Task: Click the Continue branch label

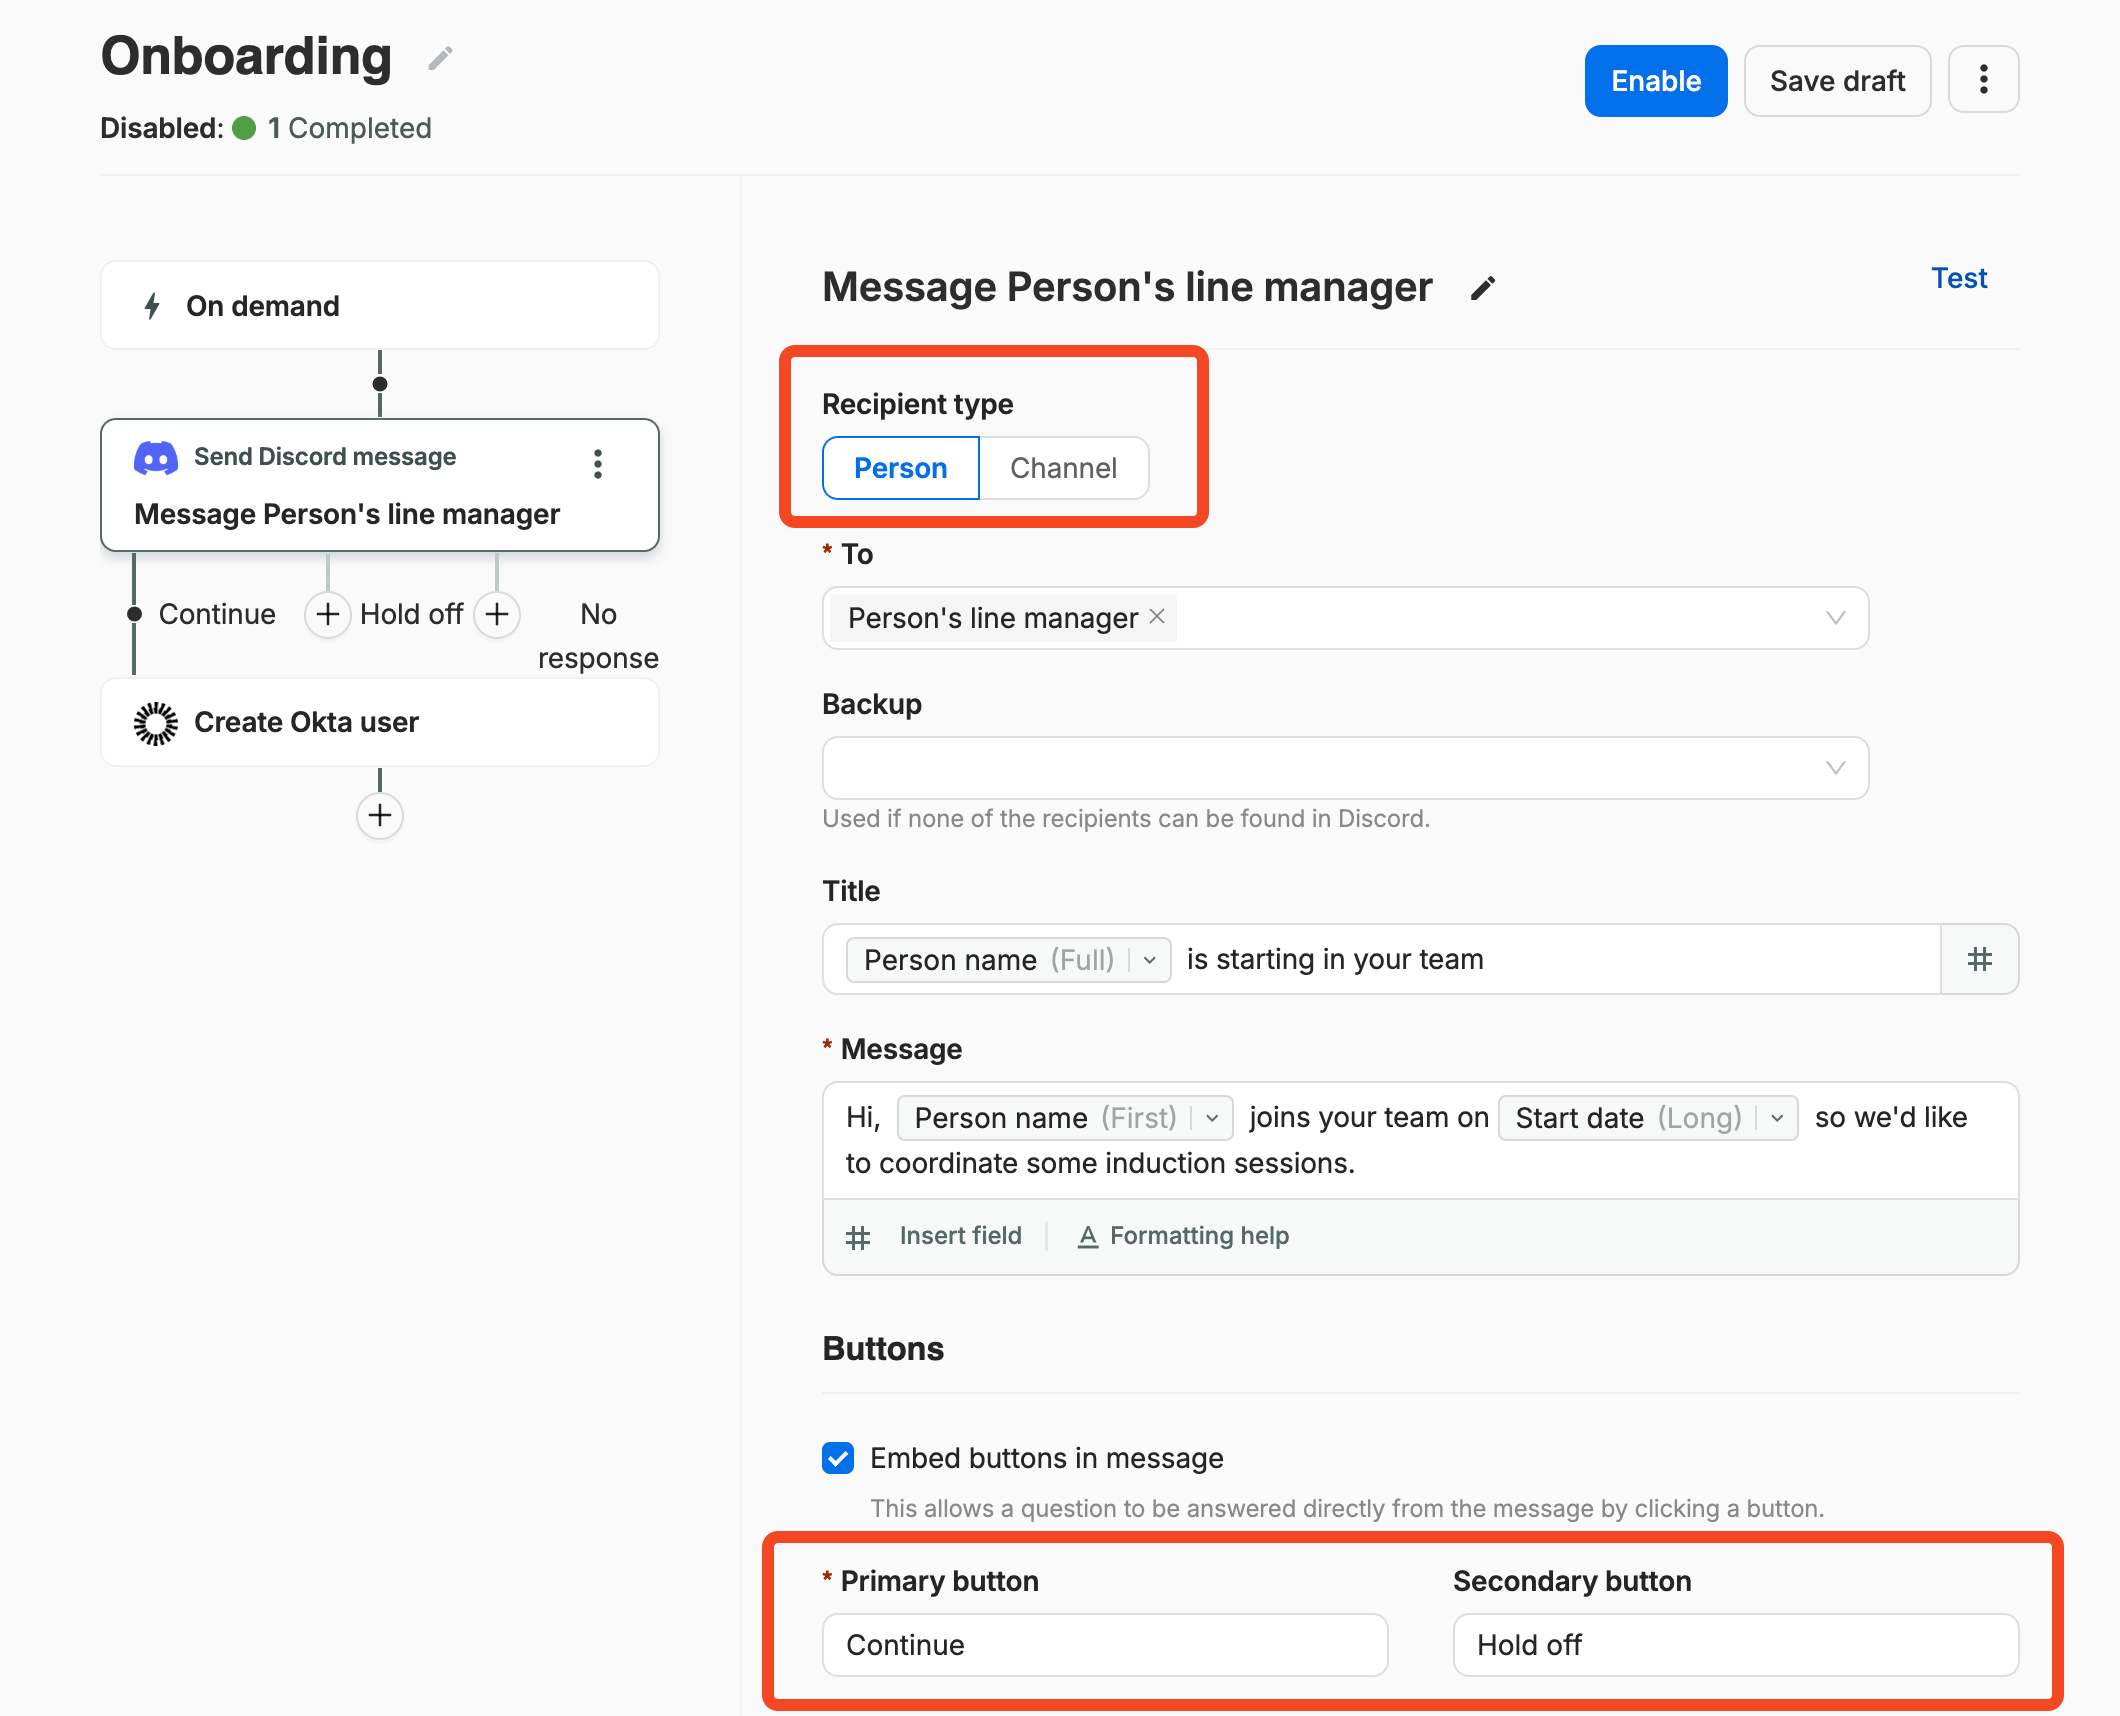Action: (x=217, y=614)
